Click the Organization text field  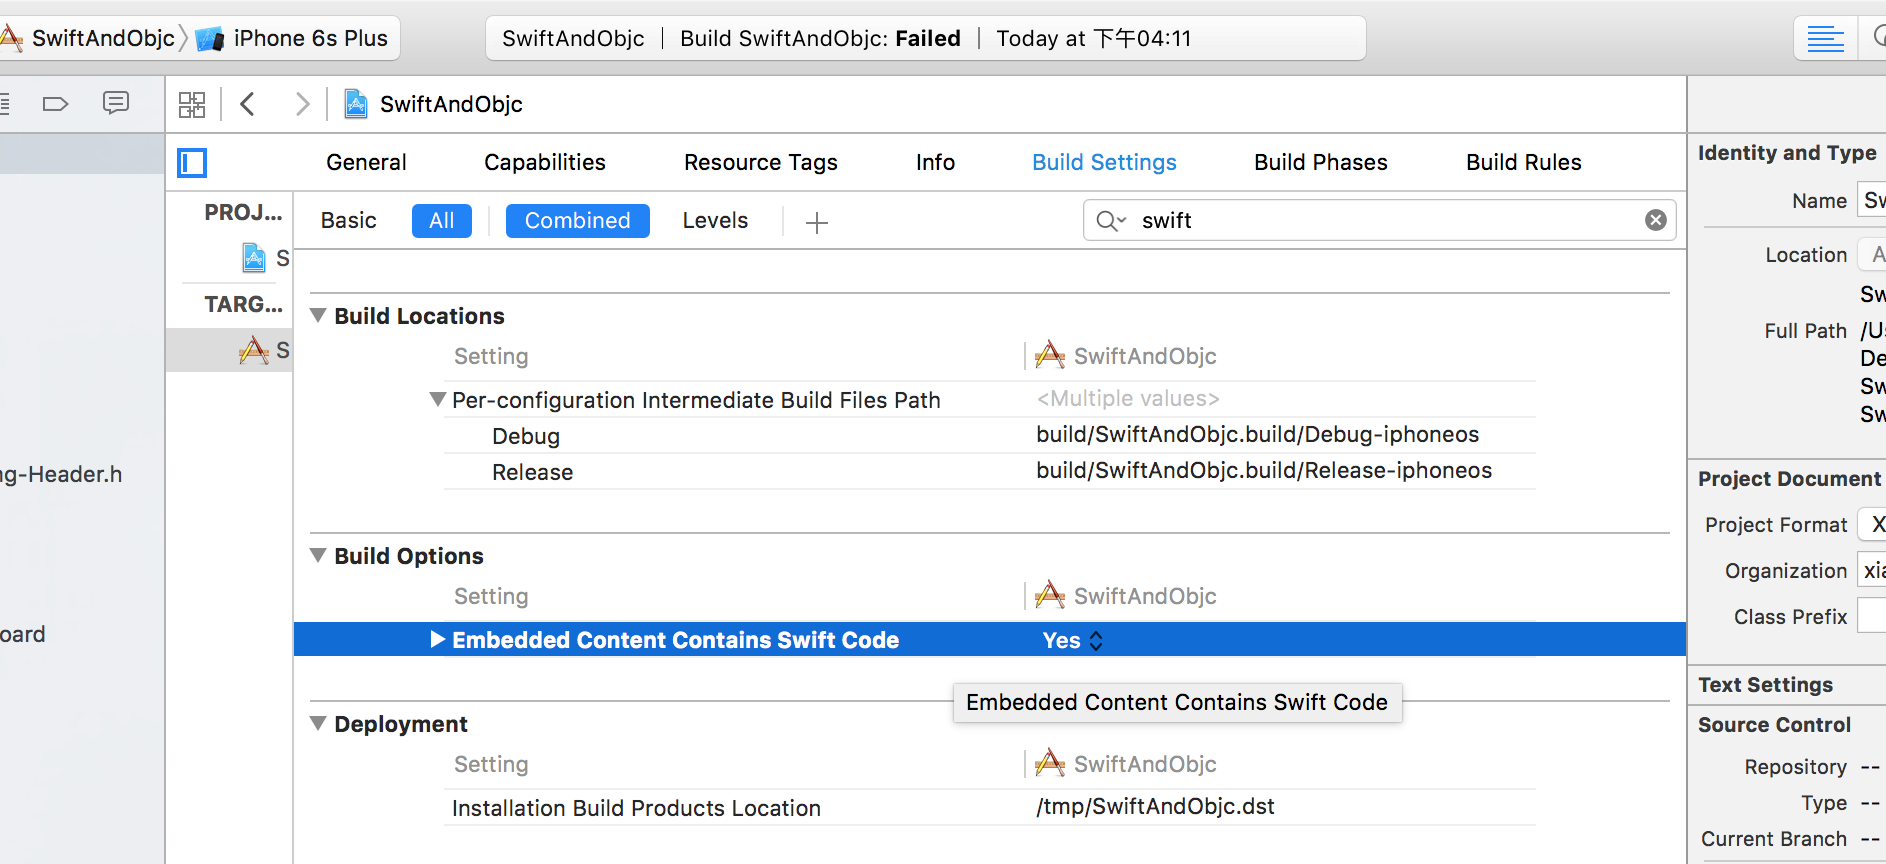[1871, 570]
